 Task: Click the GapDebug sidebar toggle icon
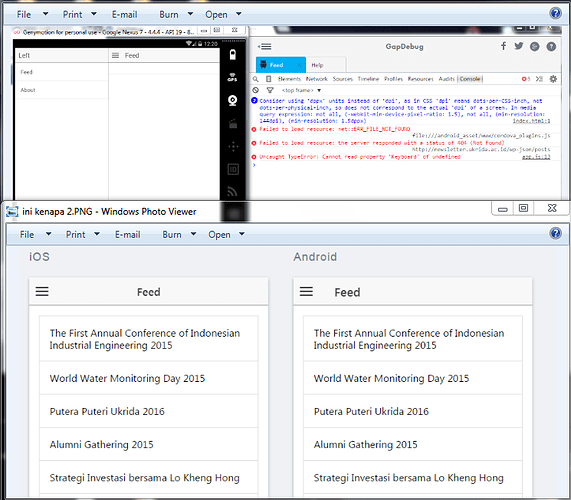click(265, 47)
